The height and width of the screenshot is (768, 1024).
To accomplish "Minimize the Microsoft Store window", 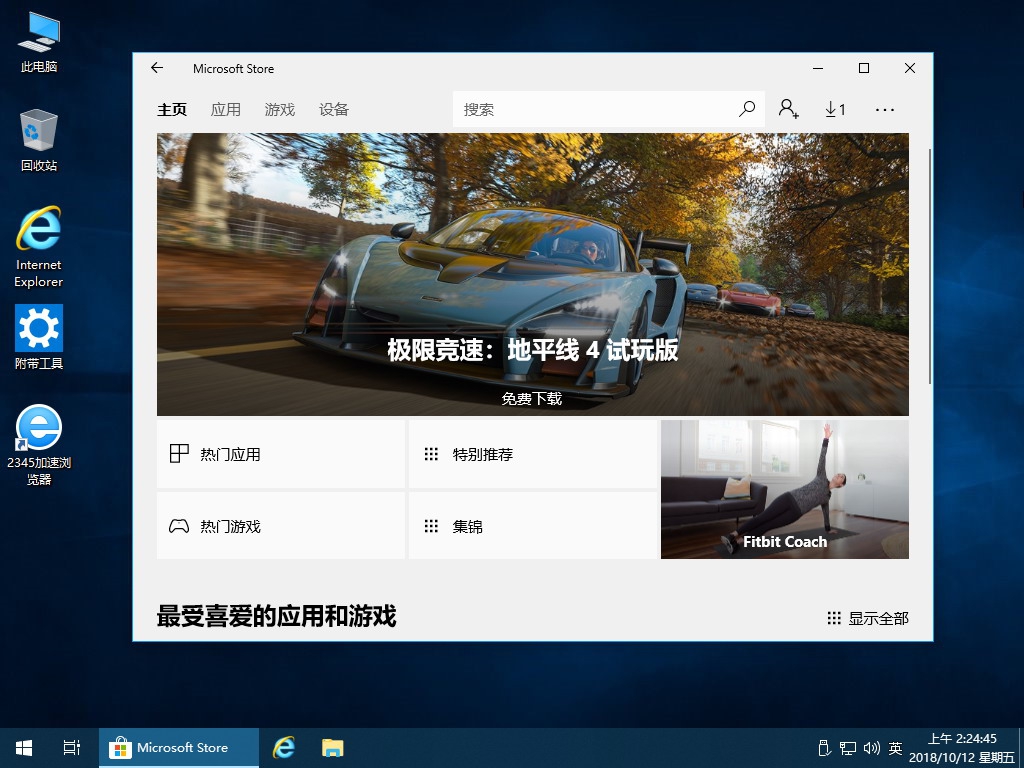I will (818, 68).
